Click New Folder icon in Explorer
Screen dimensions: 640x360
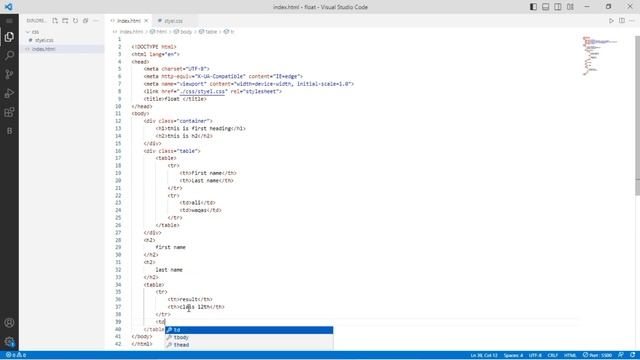(x=65, y=20)
